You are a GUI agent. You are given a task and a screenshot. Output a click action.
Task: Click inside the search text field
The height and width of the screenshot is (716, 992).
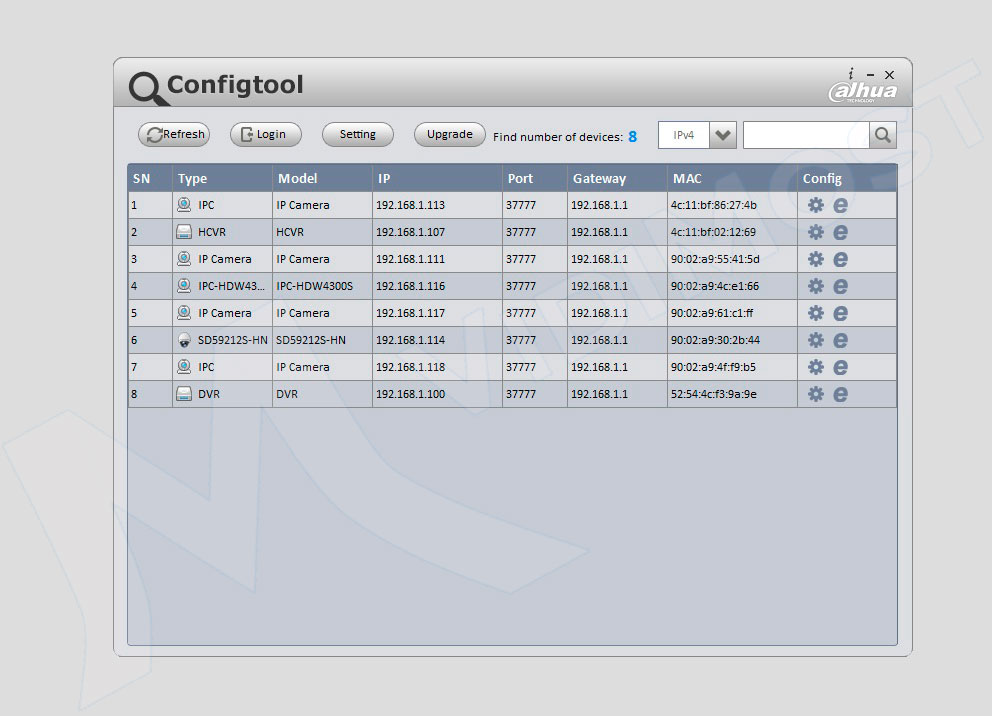click(x=805, y=135)
